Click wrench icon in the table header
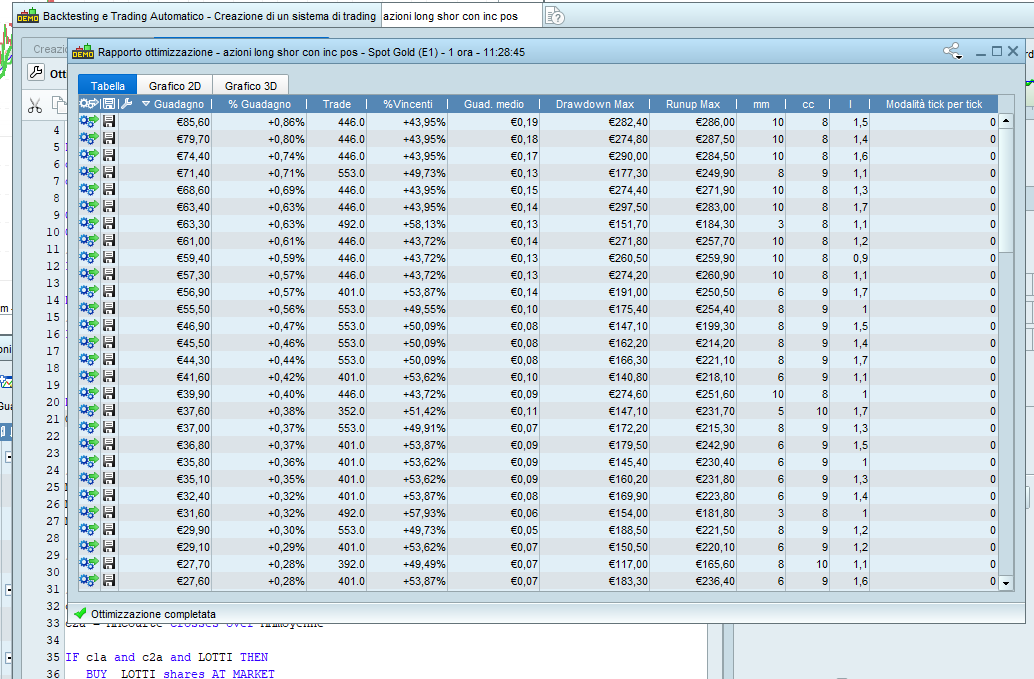The width and height of the screenshot is (1034, 679). [x=126, y=104]
